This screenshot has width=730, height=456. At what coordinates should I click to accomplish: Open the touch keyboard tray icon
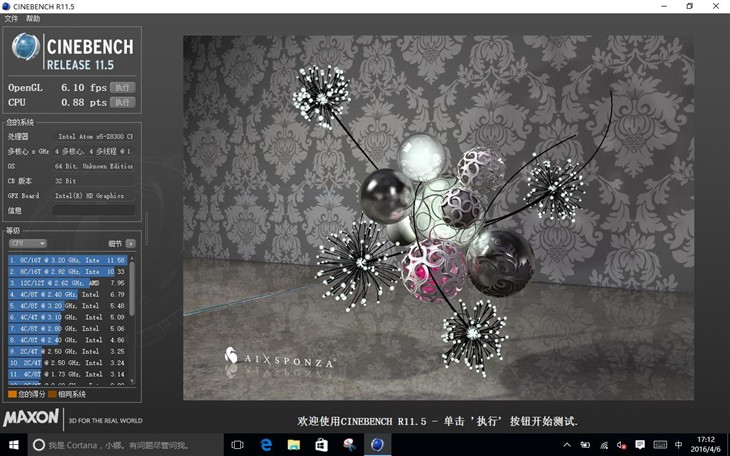click(x=660, y=445)
